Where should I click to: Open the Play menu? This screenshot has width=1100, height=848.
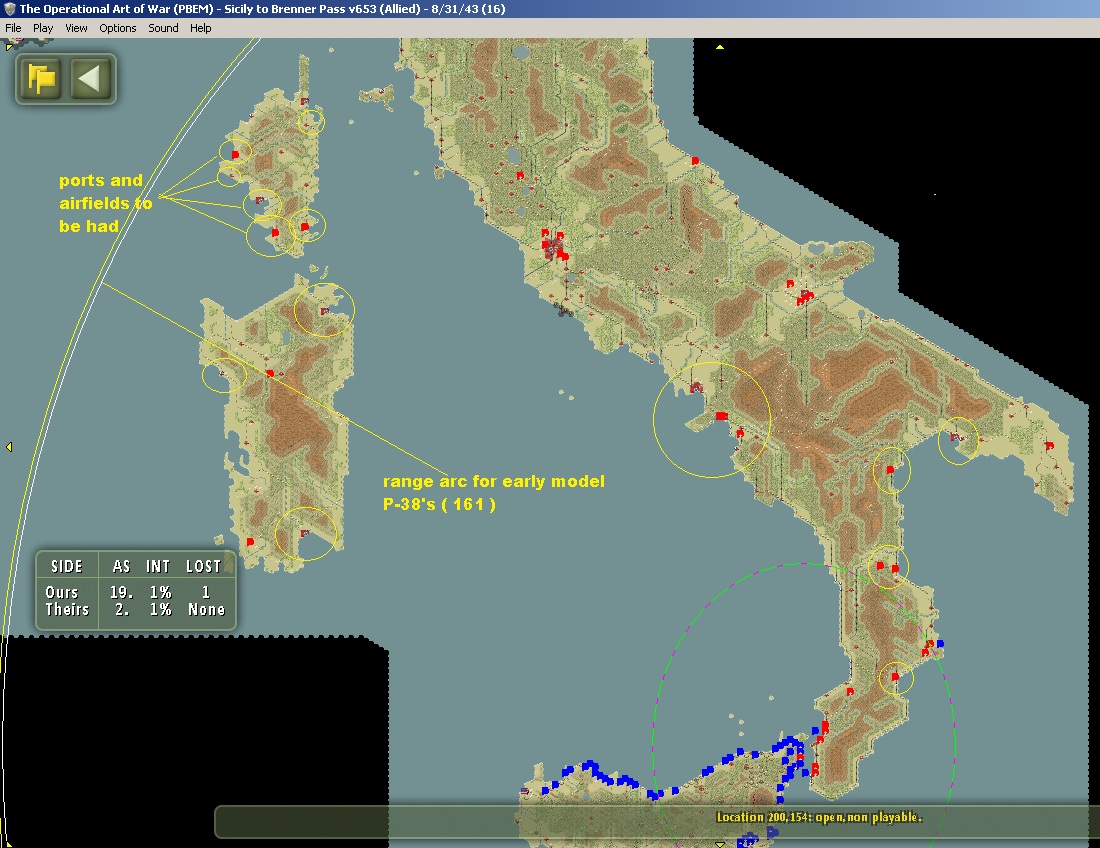(x=43, y=28)
